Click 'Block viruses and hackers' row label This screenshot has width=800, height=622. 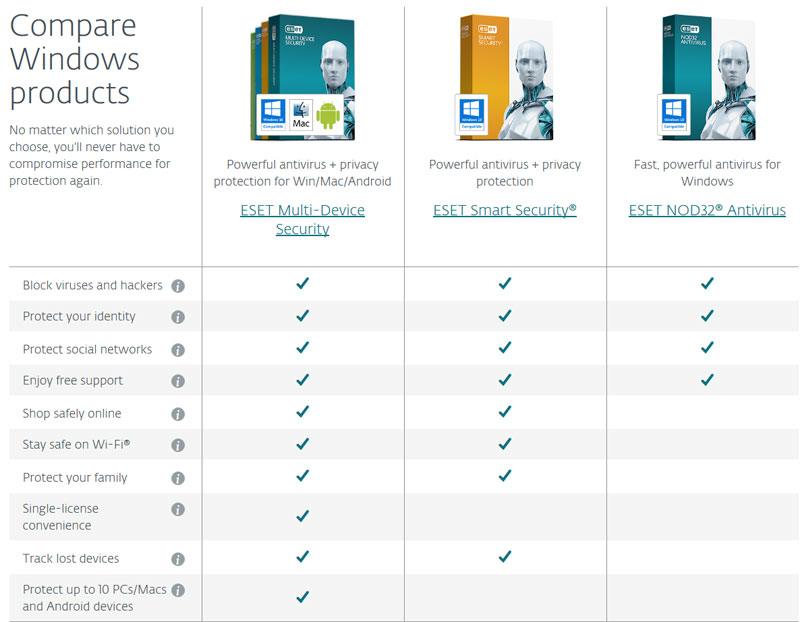click(92, 285)
